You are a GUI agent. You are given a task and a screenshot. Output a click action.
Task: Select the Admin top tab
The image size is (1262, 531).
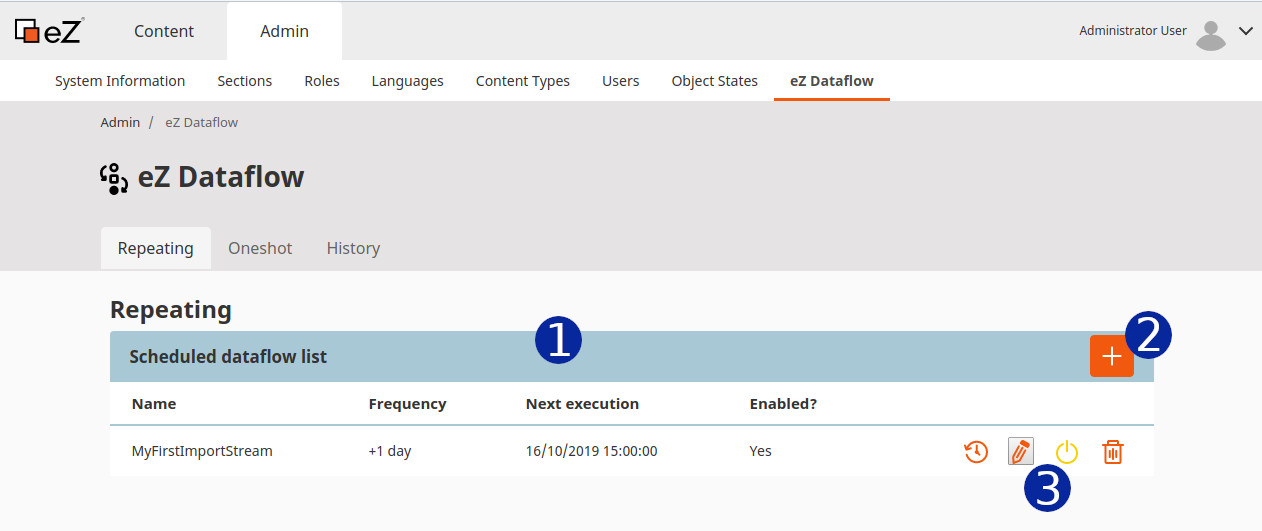285,31
